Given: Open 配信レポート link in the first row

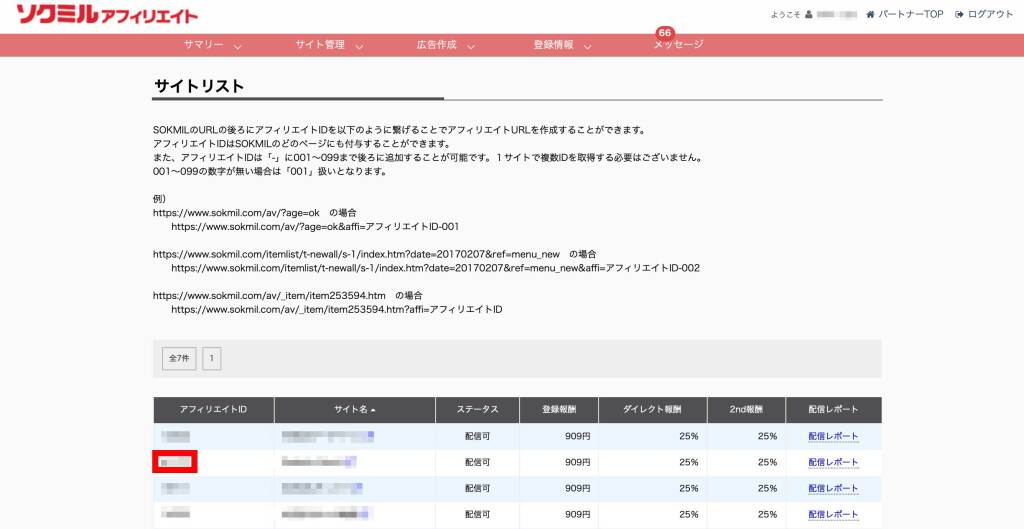Looking at the screenshot, I should pyautogui.click(x=833, y=436).
